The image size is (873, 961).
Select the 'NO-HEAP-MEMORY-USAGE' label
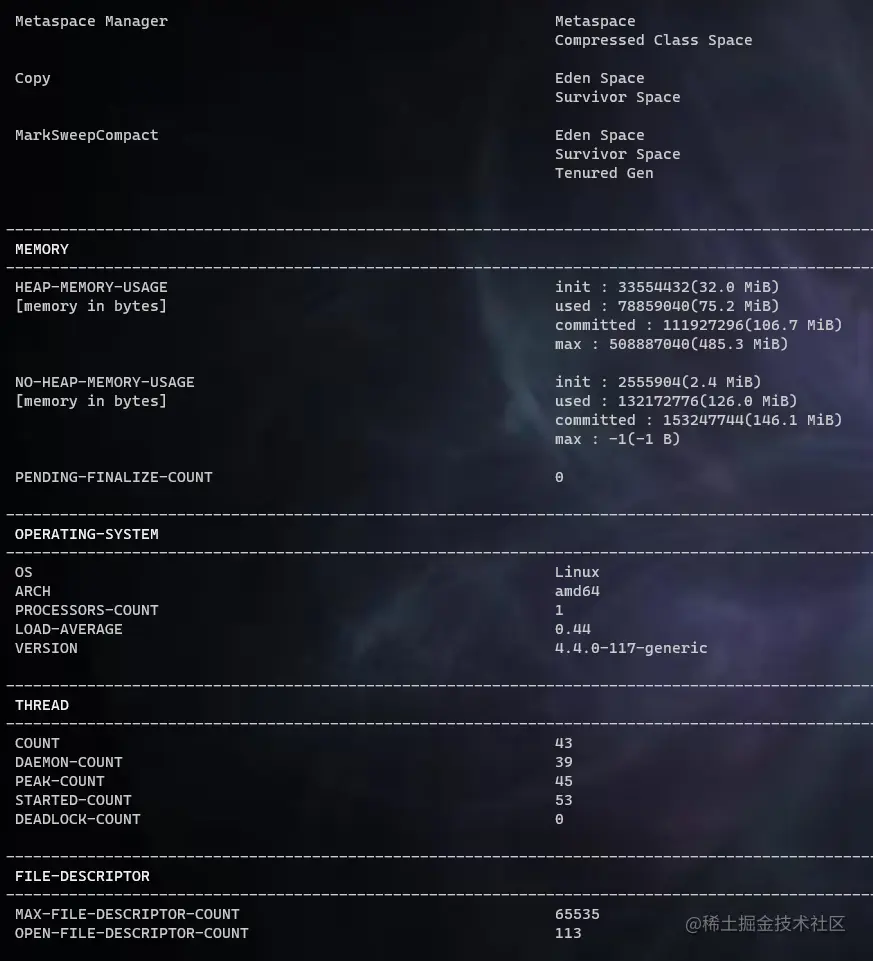[x=105, y=382]
